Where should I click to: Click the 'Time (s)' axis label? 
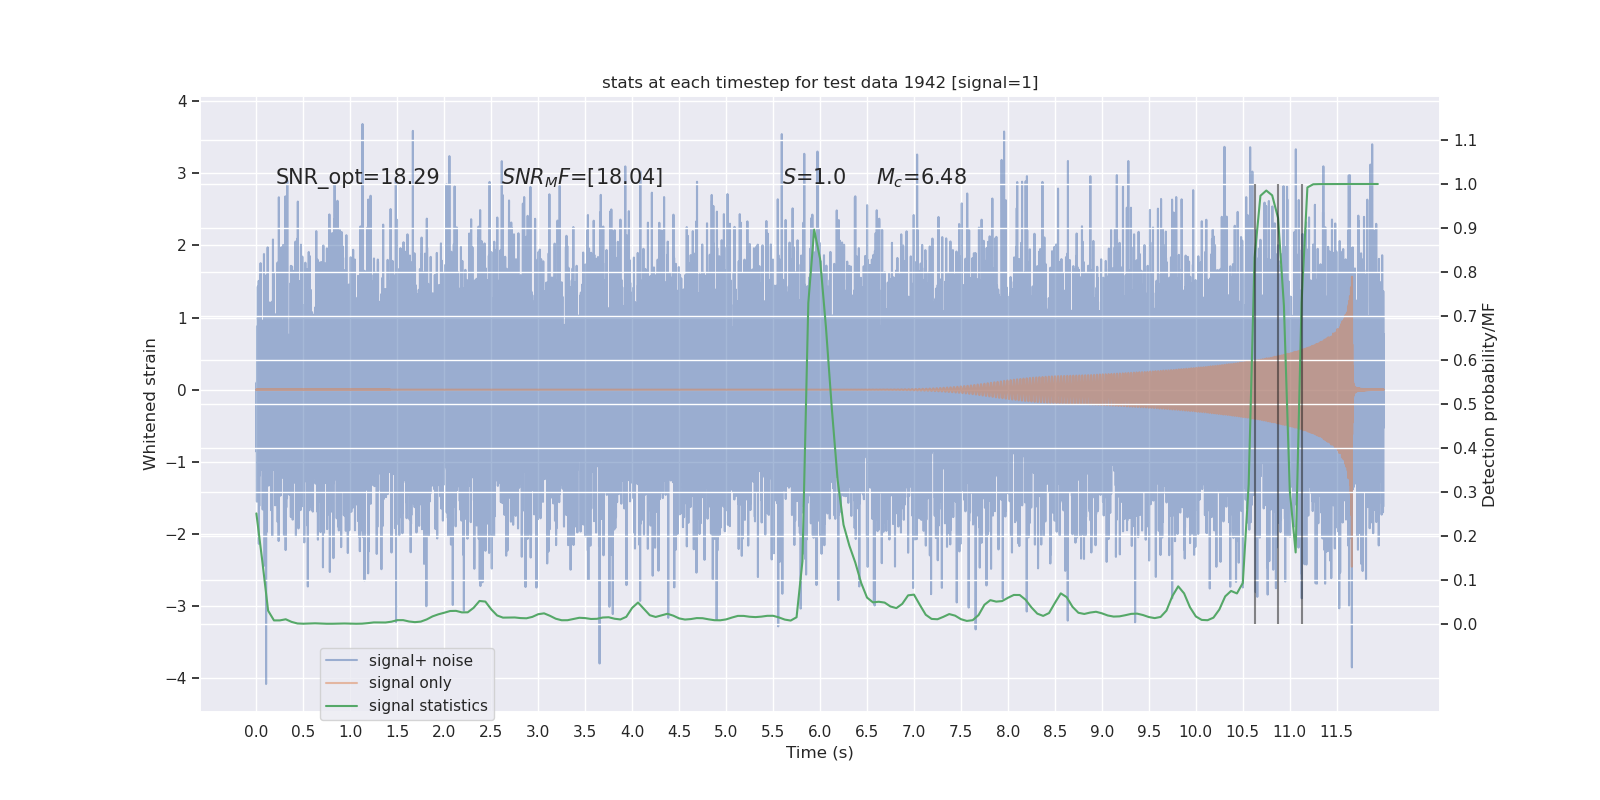pyautogui.click(x=820, y=752)
